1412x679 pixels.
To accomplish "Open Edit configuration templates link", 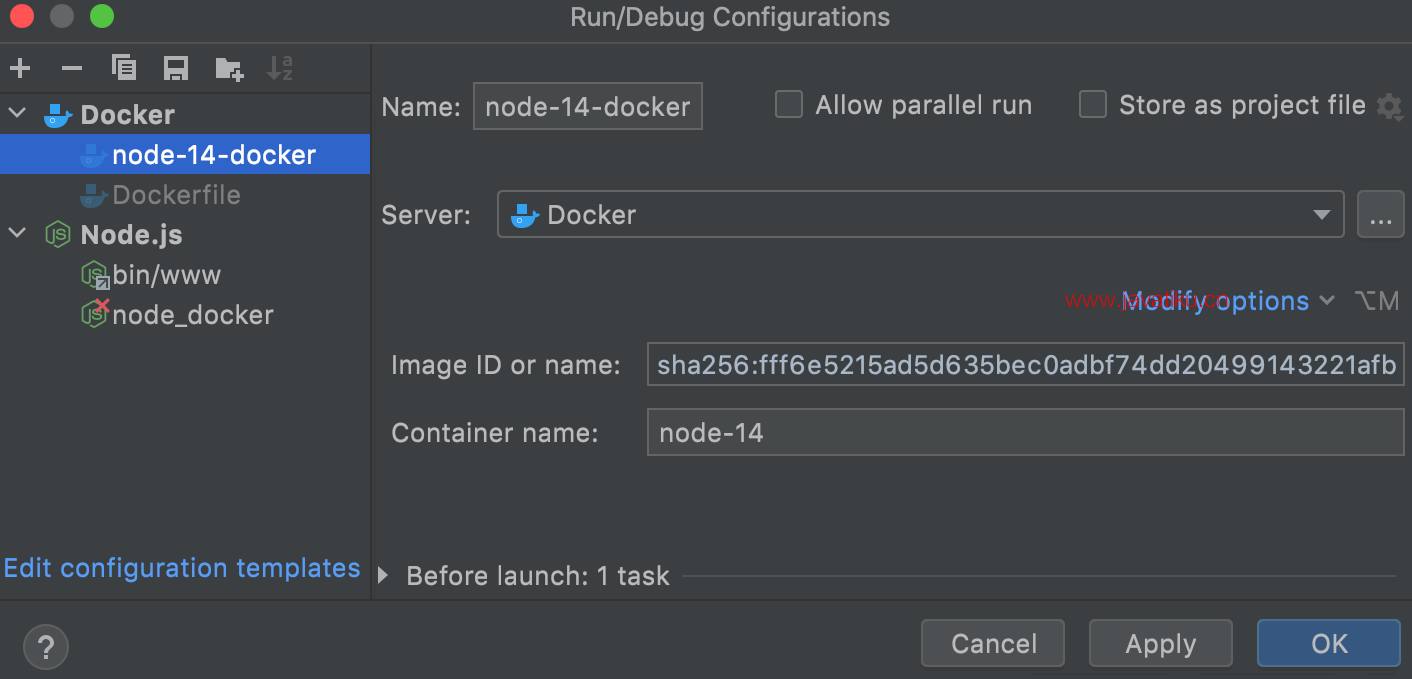I will [182, 568].
